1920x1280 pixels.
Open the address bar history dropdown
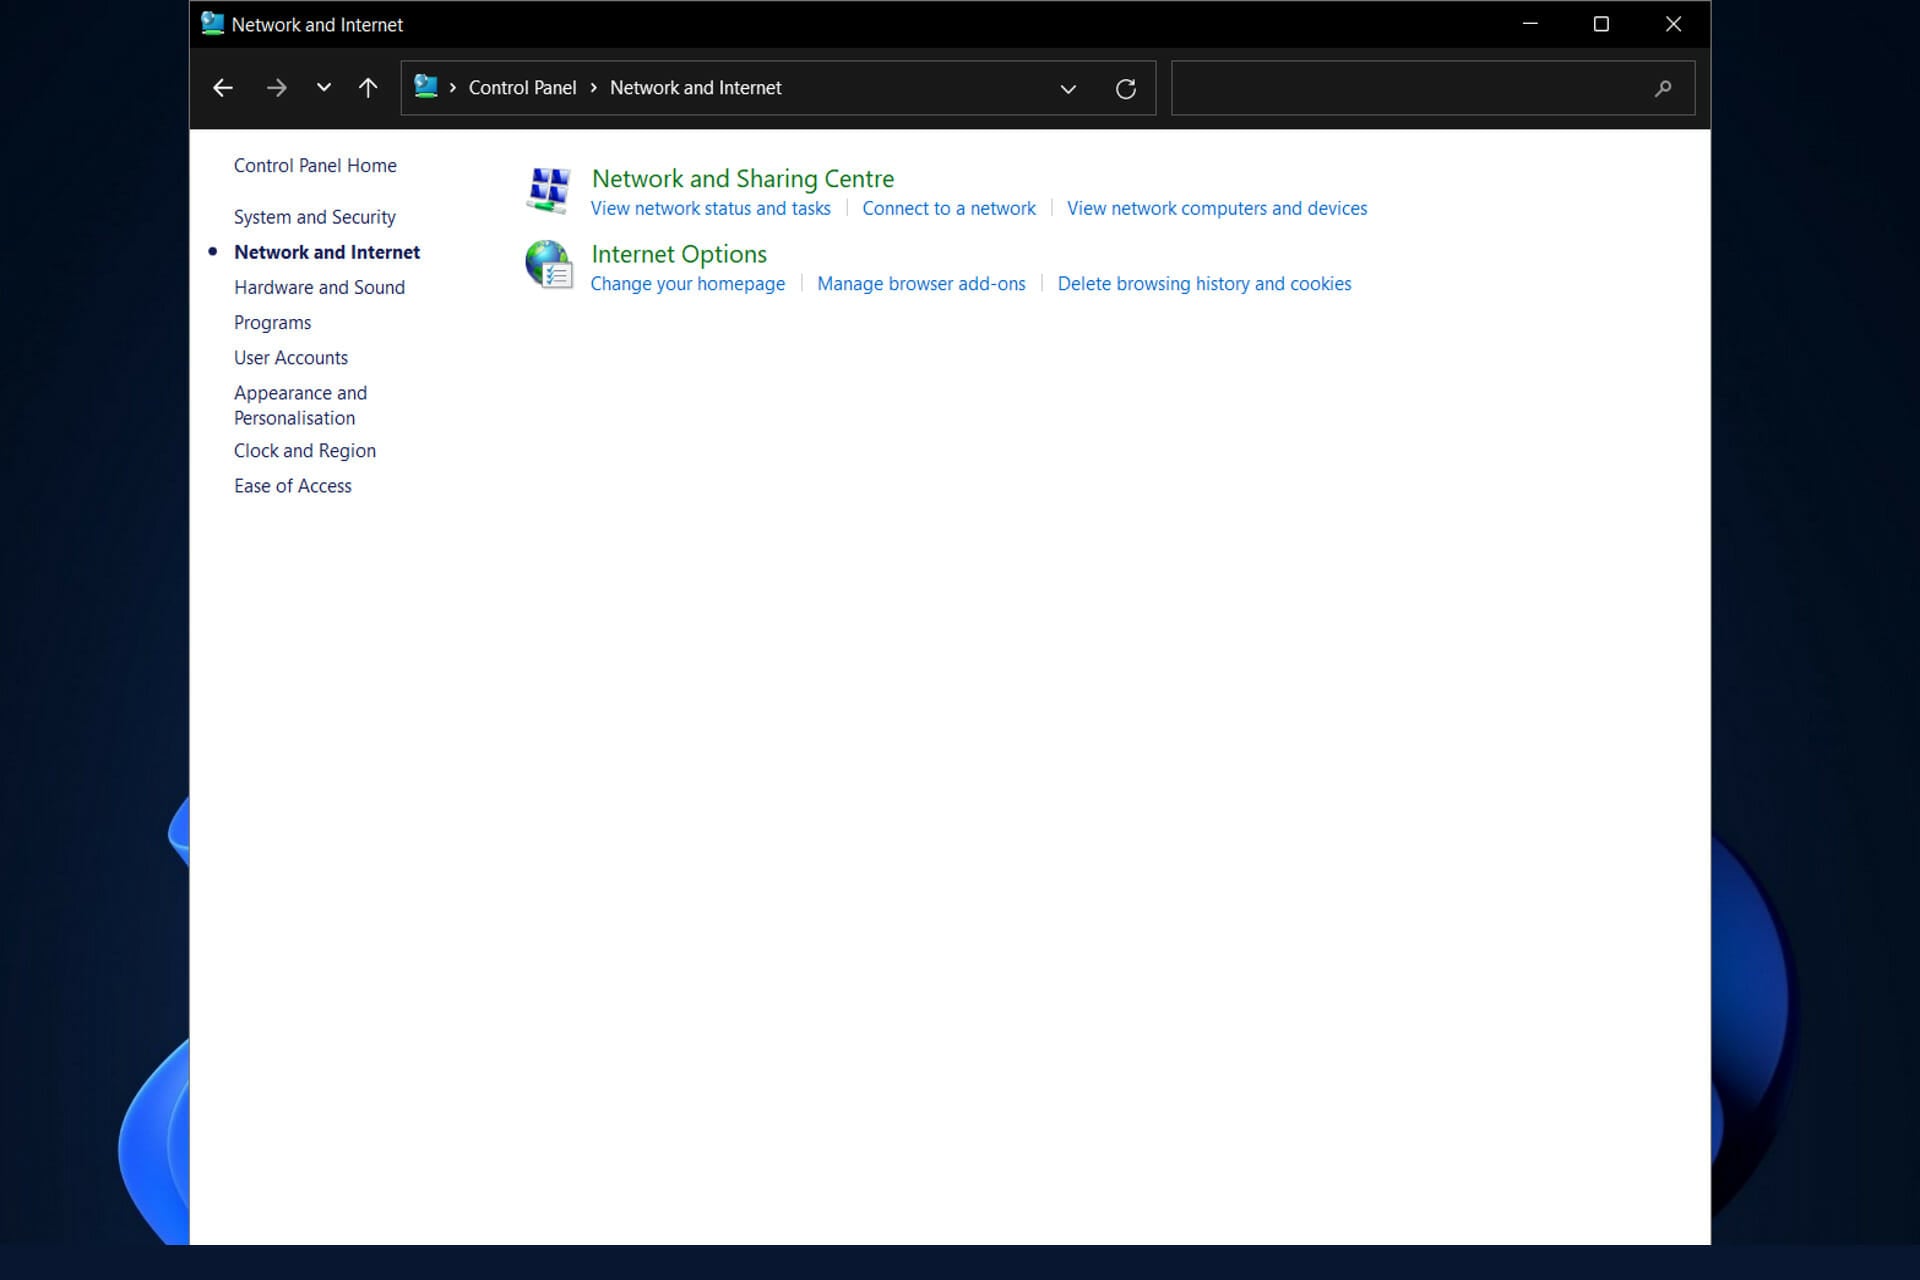(1068, 88)
